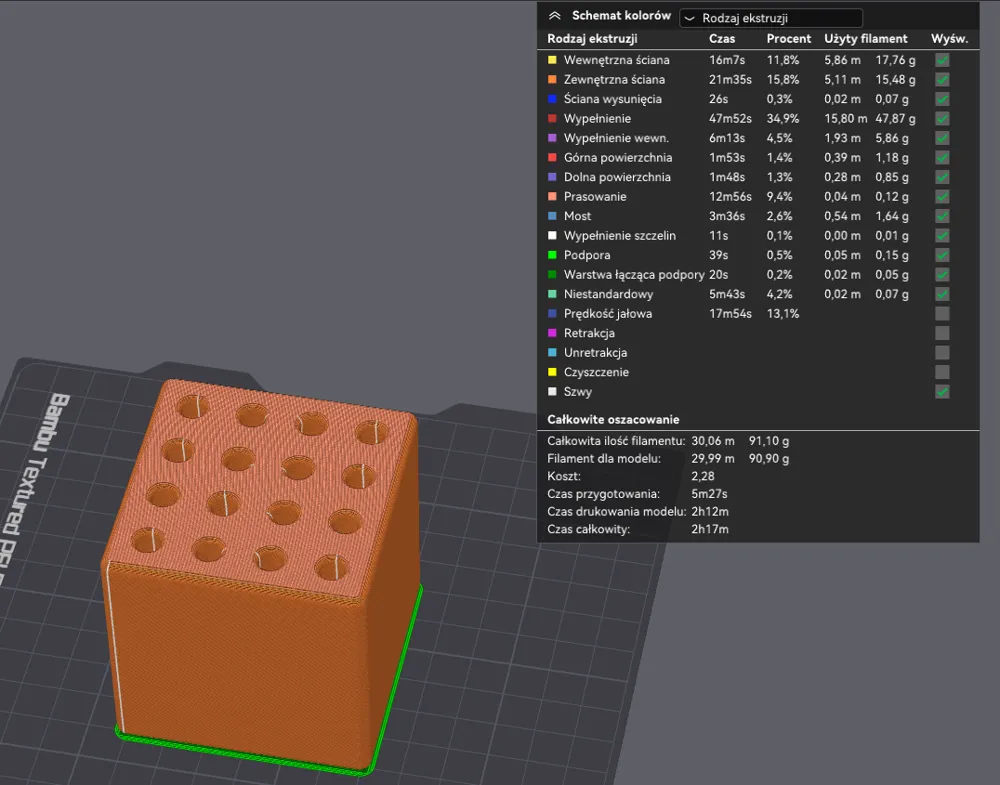Image resolution: width=1000 pixels, height=785 pixels.
Task: Toggle Most visibility checkbox
Action: pyautogui.click(x=942, y=216)
